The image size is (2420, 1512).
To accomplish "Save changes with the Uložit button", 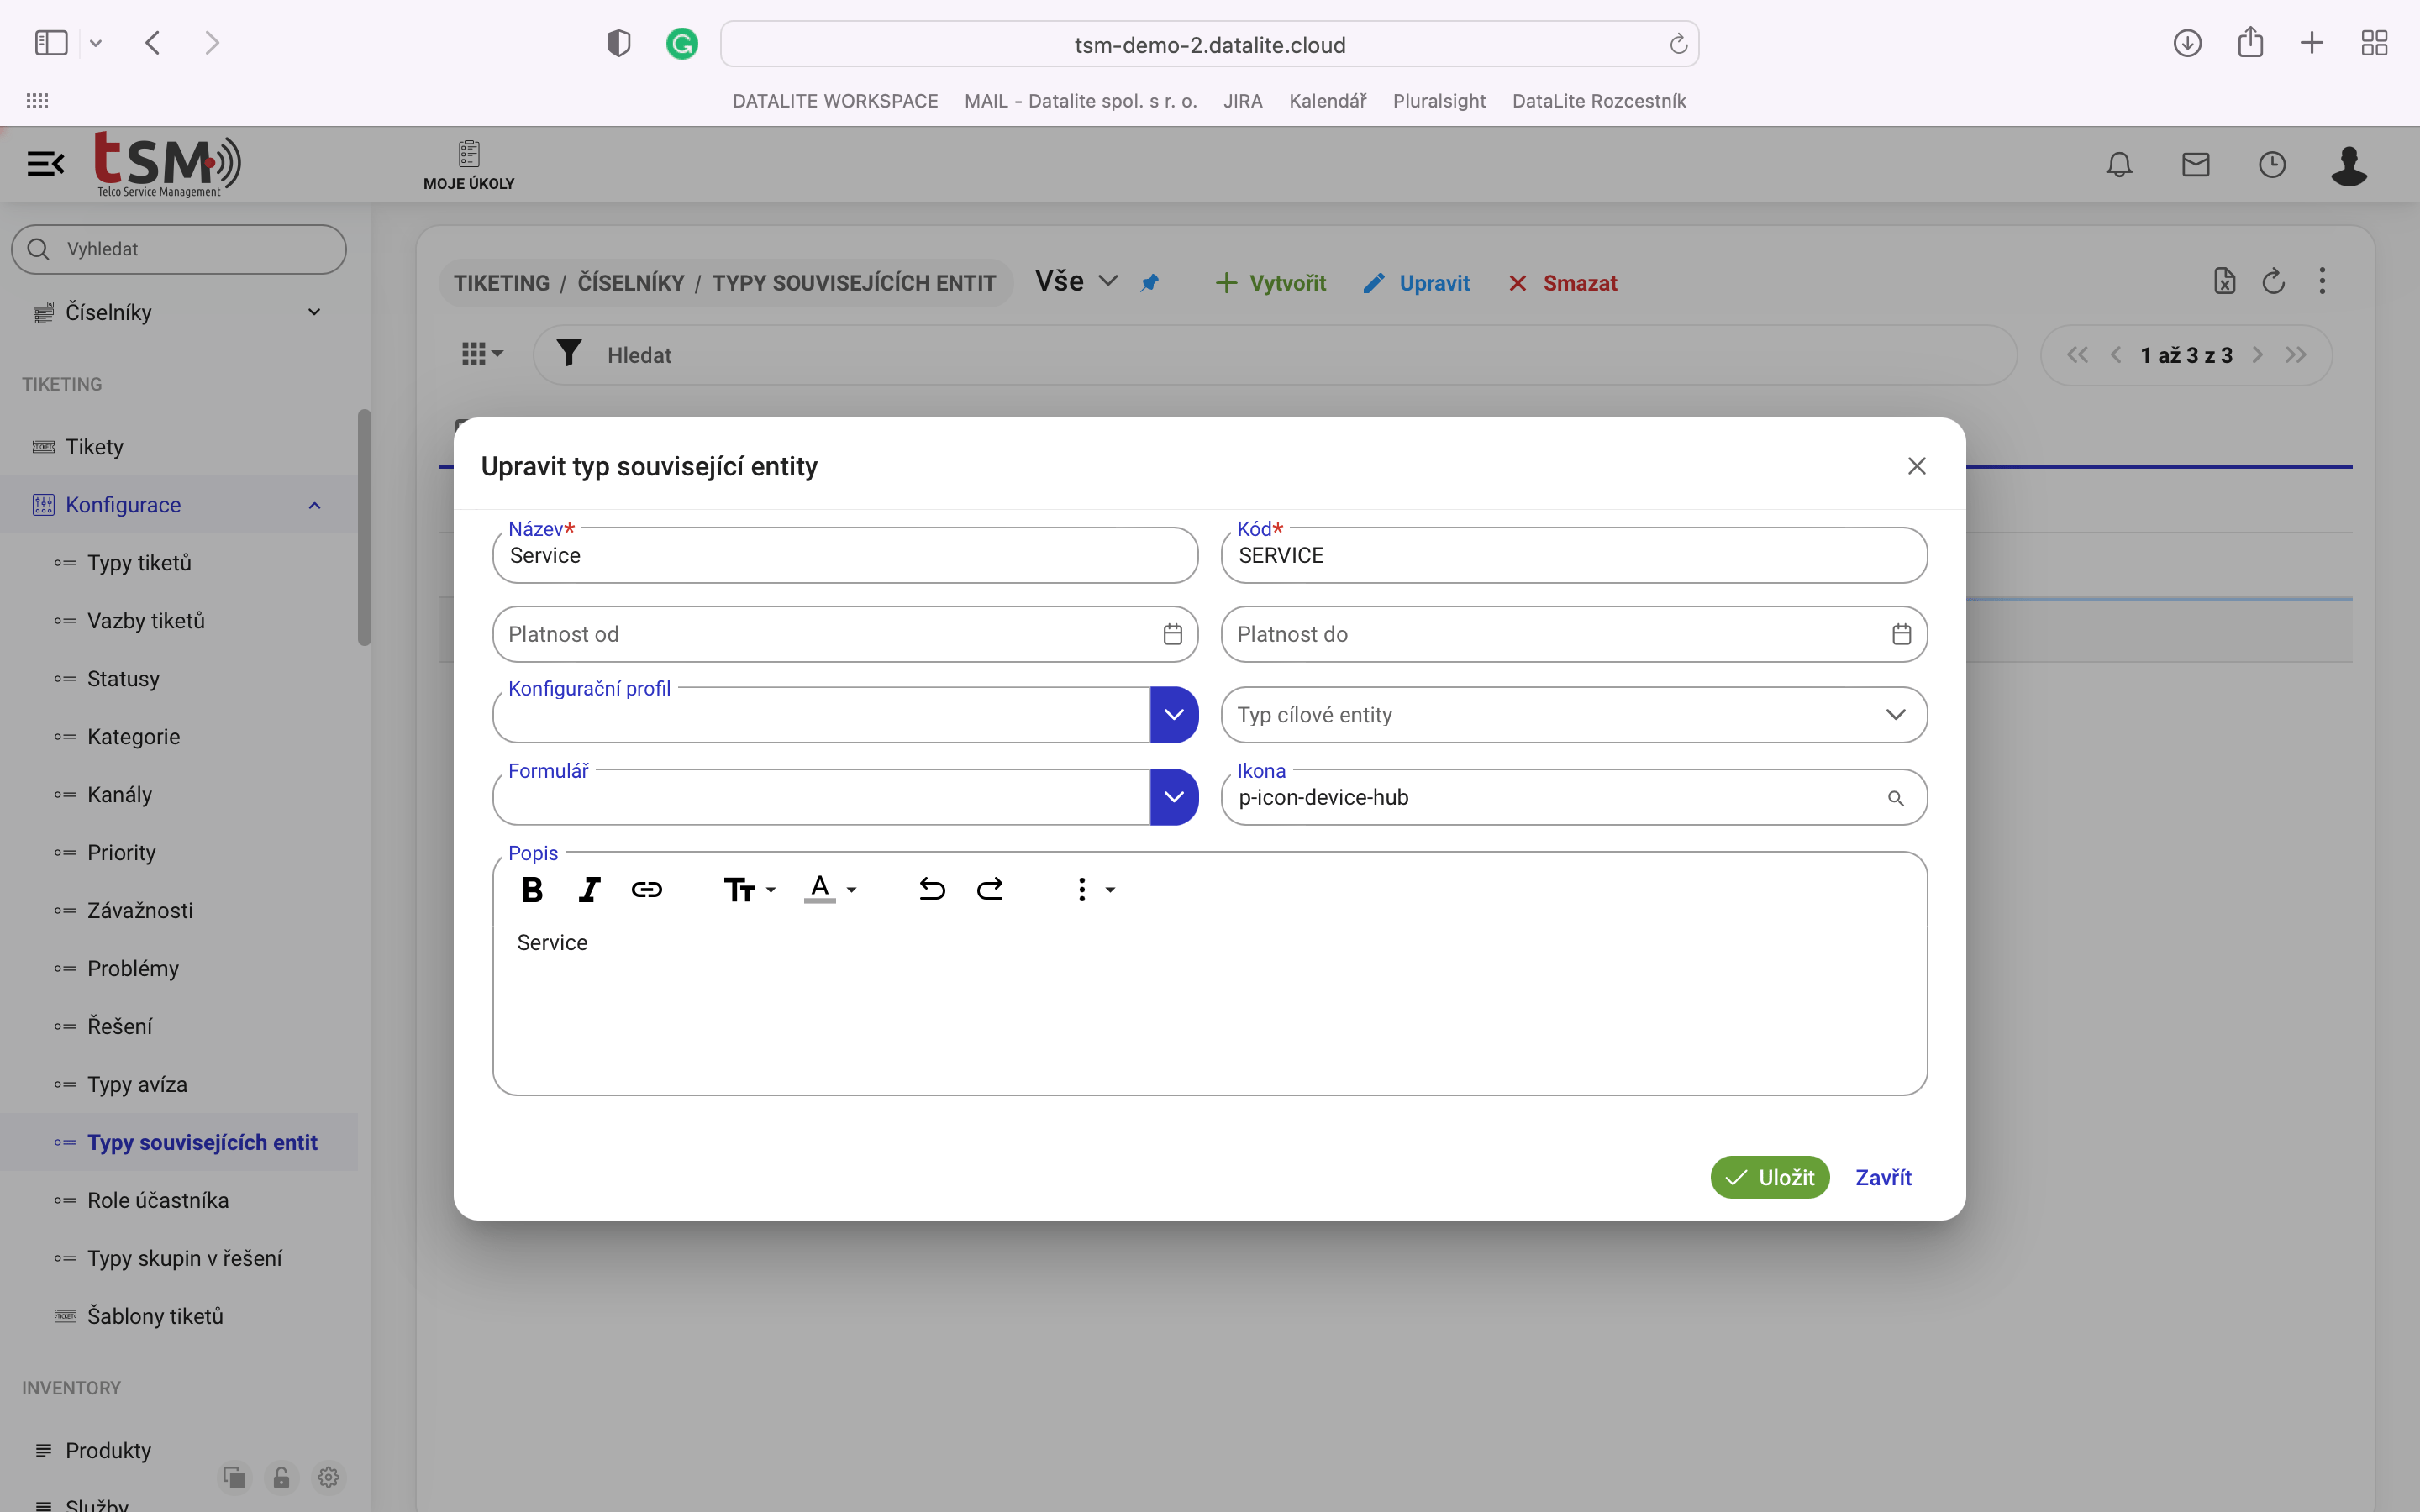I will 1770,1177.
